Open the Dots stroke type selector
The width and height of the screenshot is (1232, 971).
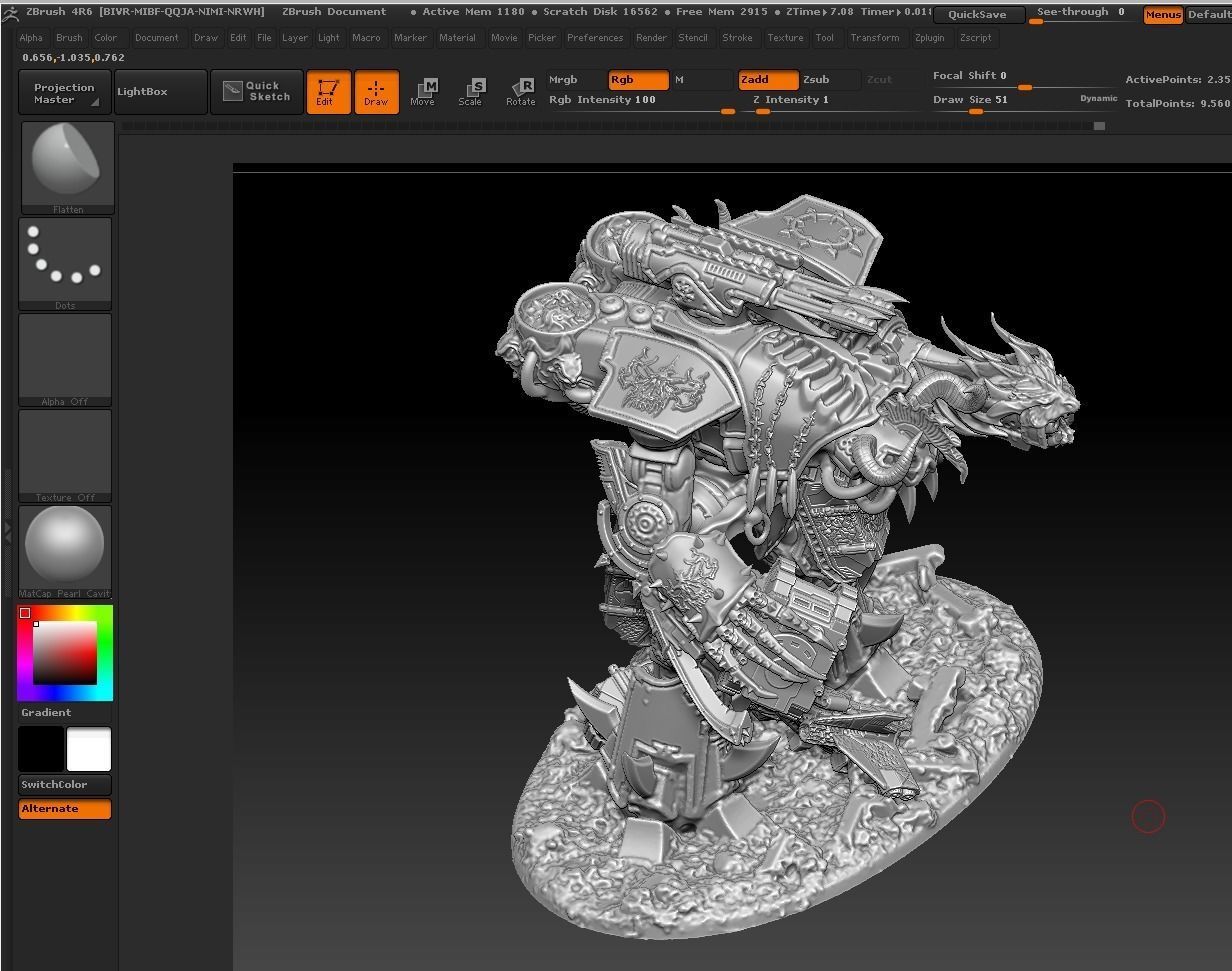[x=65, y=264]
